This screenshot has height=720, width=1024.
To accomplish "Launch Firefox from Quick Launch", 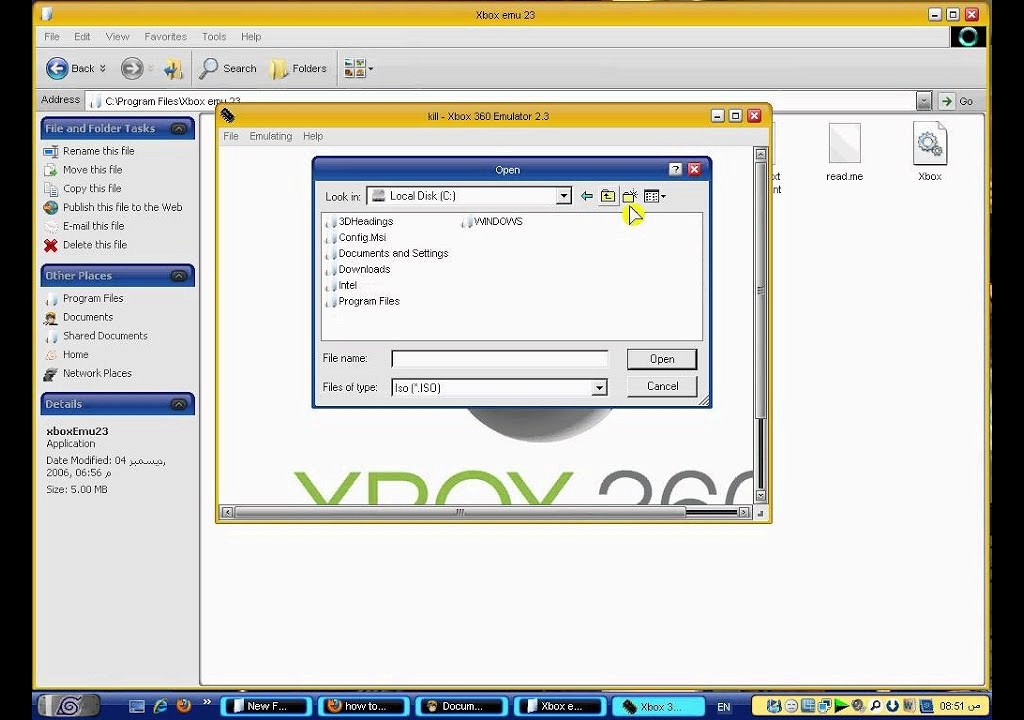I will point(184,706).
